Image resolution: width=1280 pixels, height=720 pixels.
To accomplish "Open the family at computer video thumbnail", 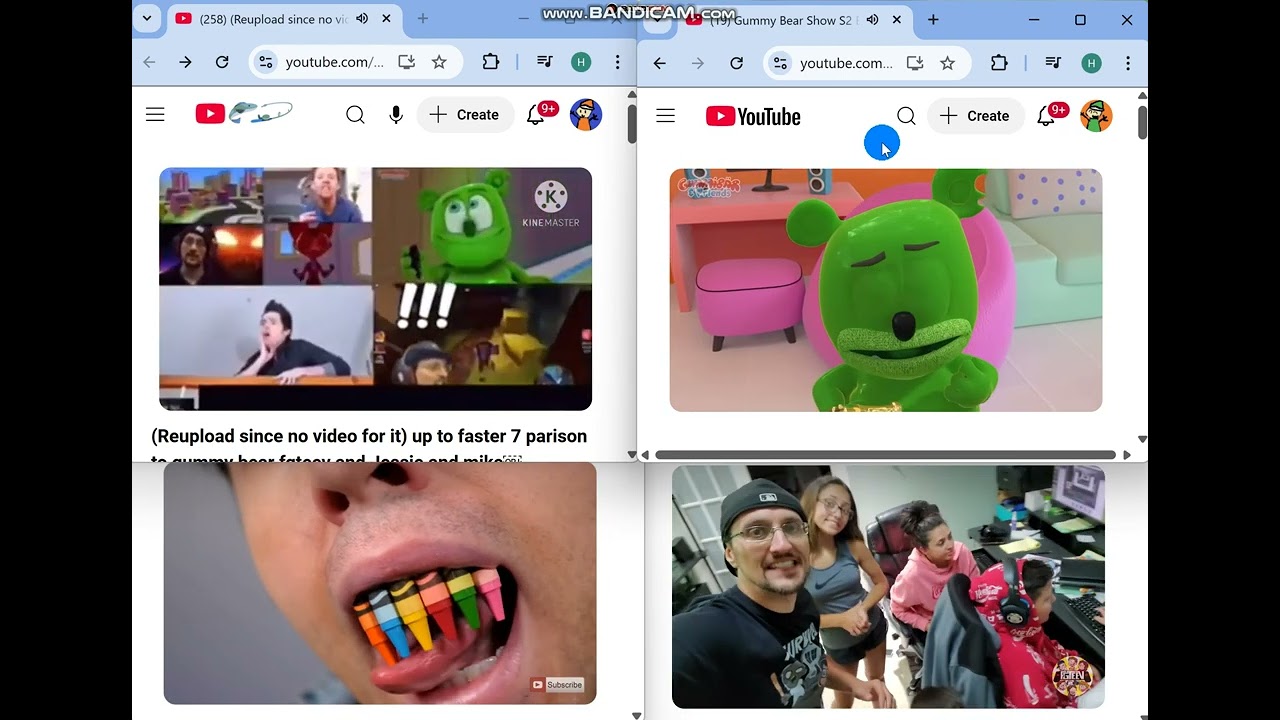I will [888, 587].
